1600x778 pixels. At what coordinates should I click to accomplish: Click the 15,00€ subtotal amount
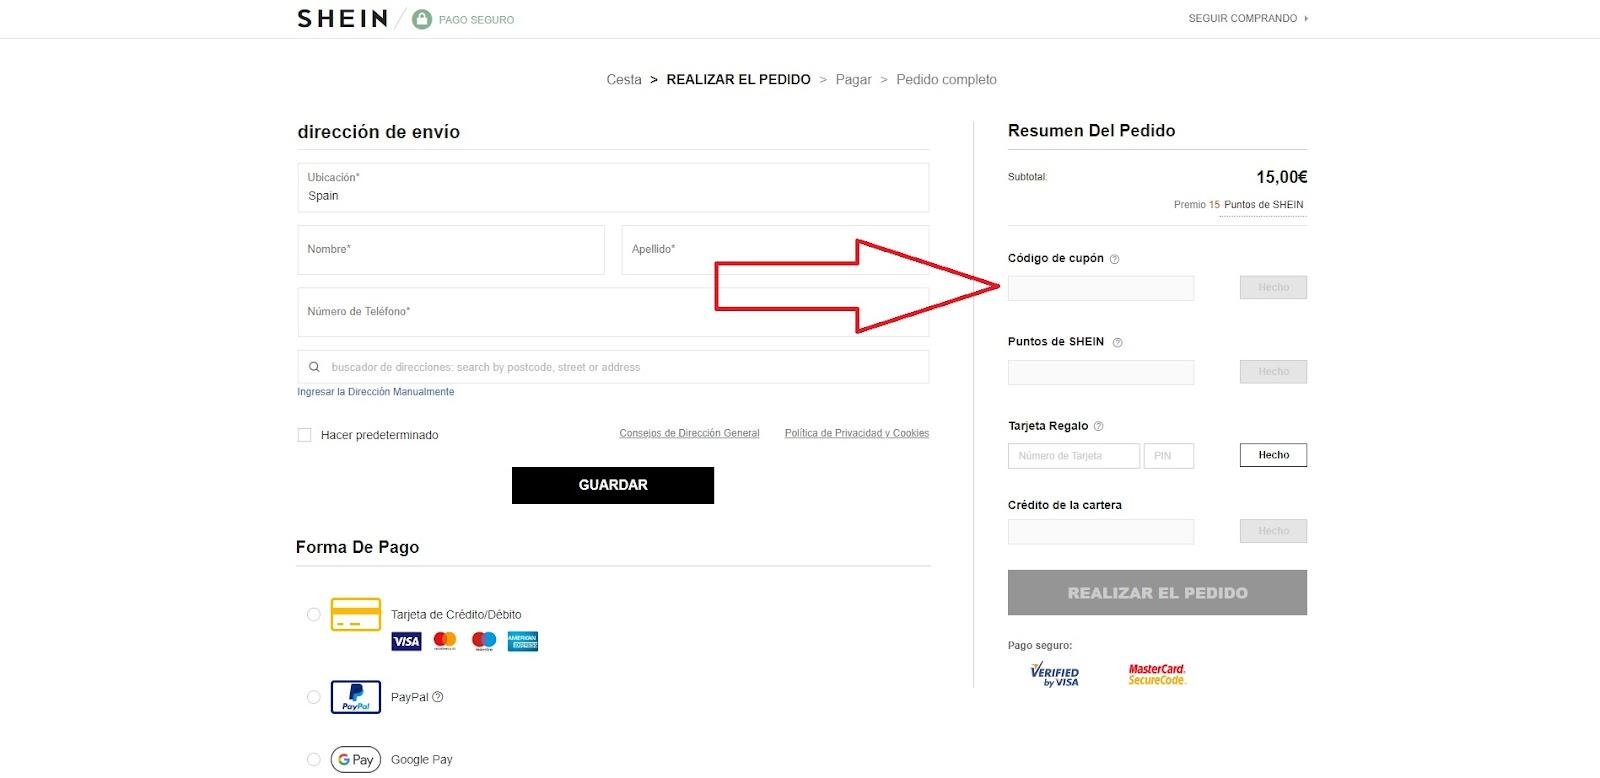1281,177
